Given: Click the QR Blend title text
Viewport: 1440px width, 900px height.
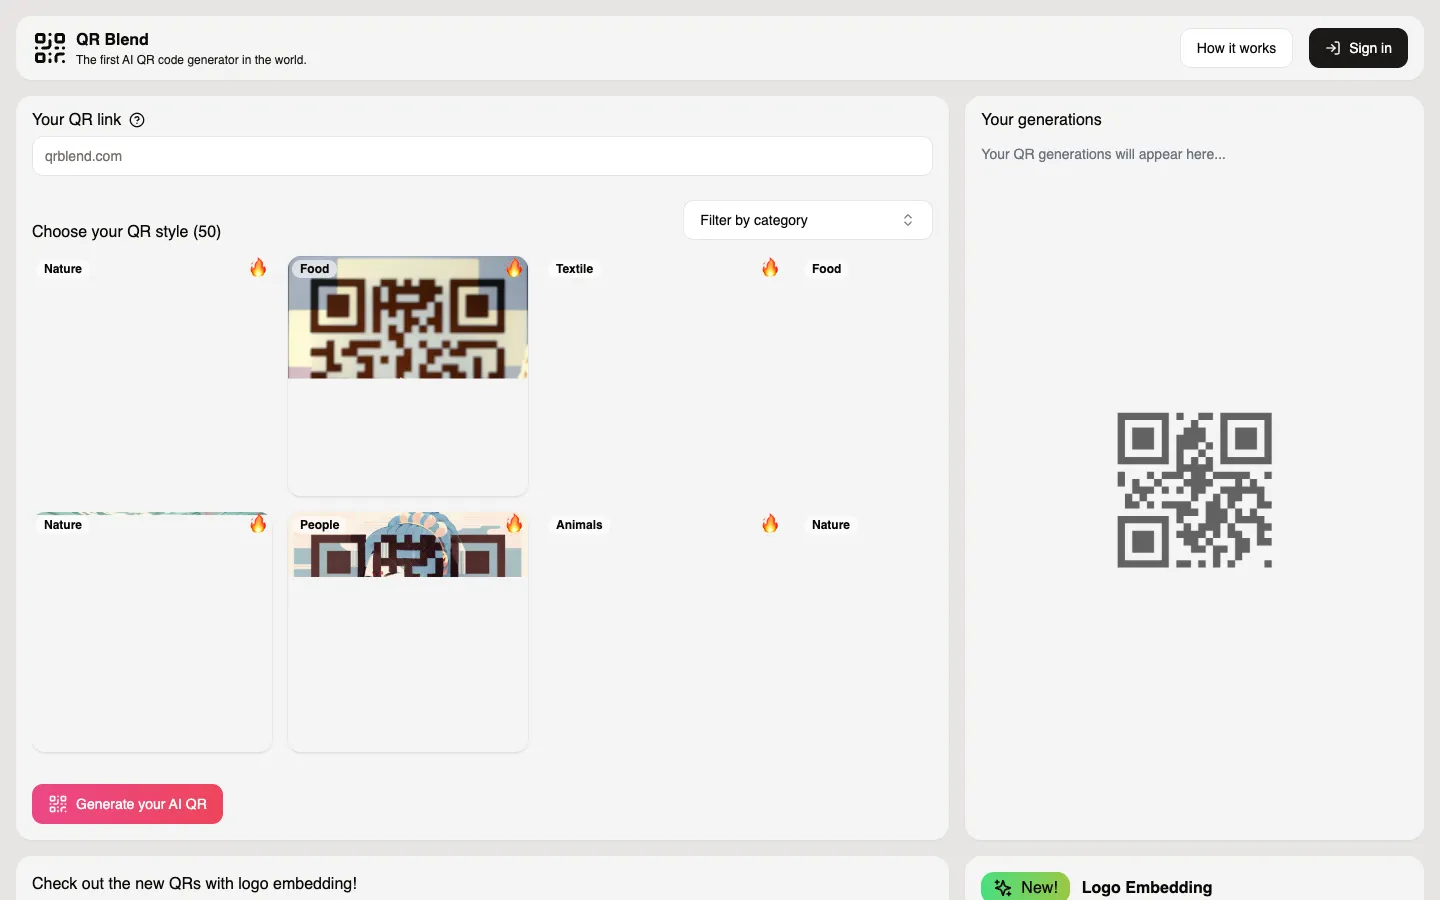Looking at the screenshot, I should [112, 39].
